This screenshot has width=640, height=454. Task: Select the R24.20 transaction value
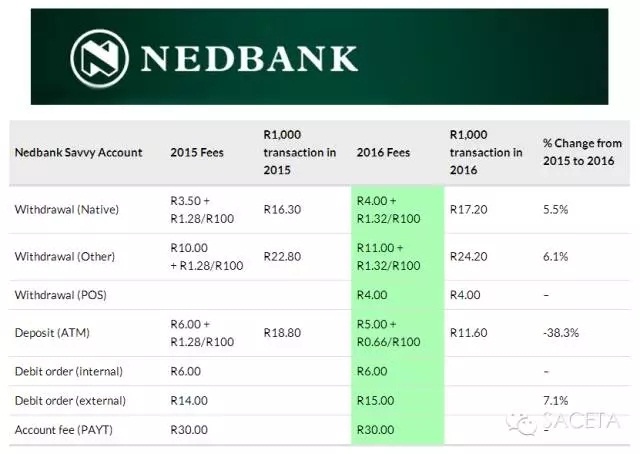[x=468, y=256]
